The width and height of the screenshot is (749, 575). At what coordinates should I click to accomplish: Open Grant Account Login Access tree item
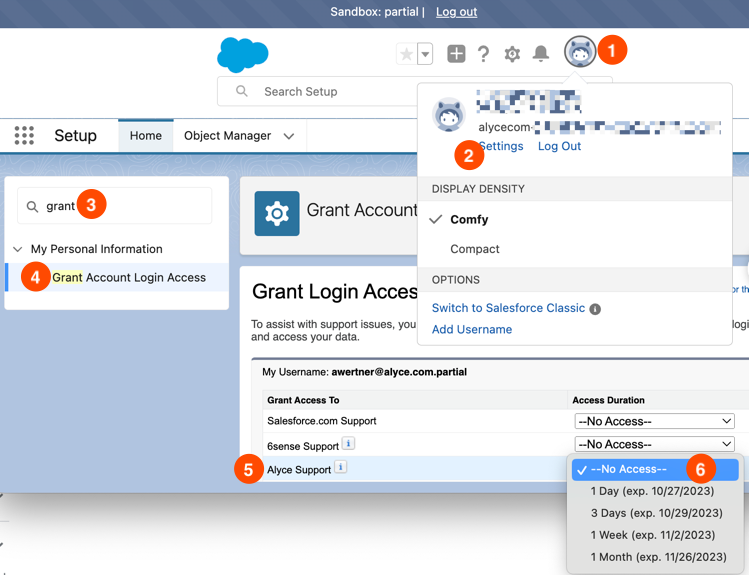(129, 277)
